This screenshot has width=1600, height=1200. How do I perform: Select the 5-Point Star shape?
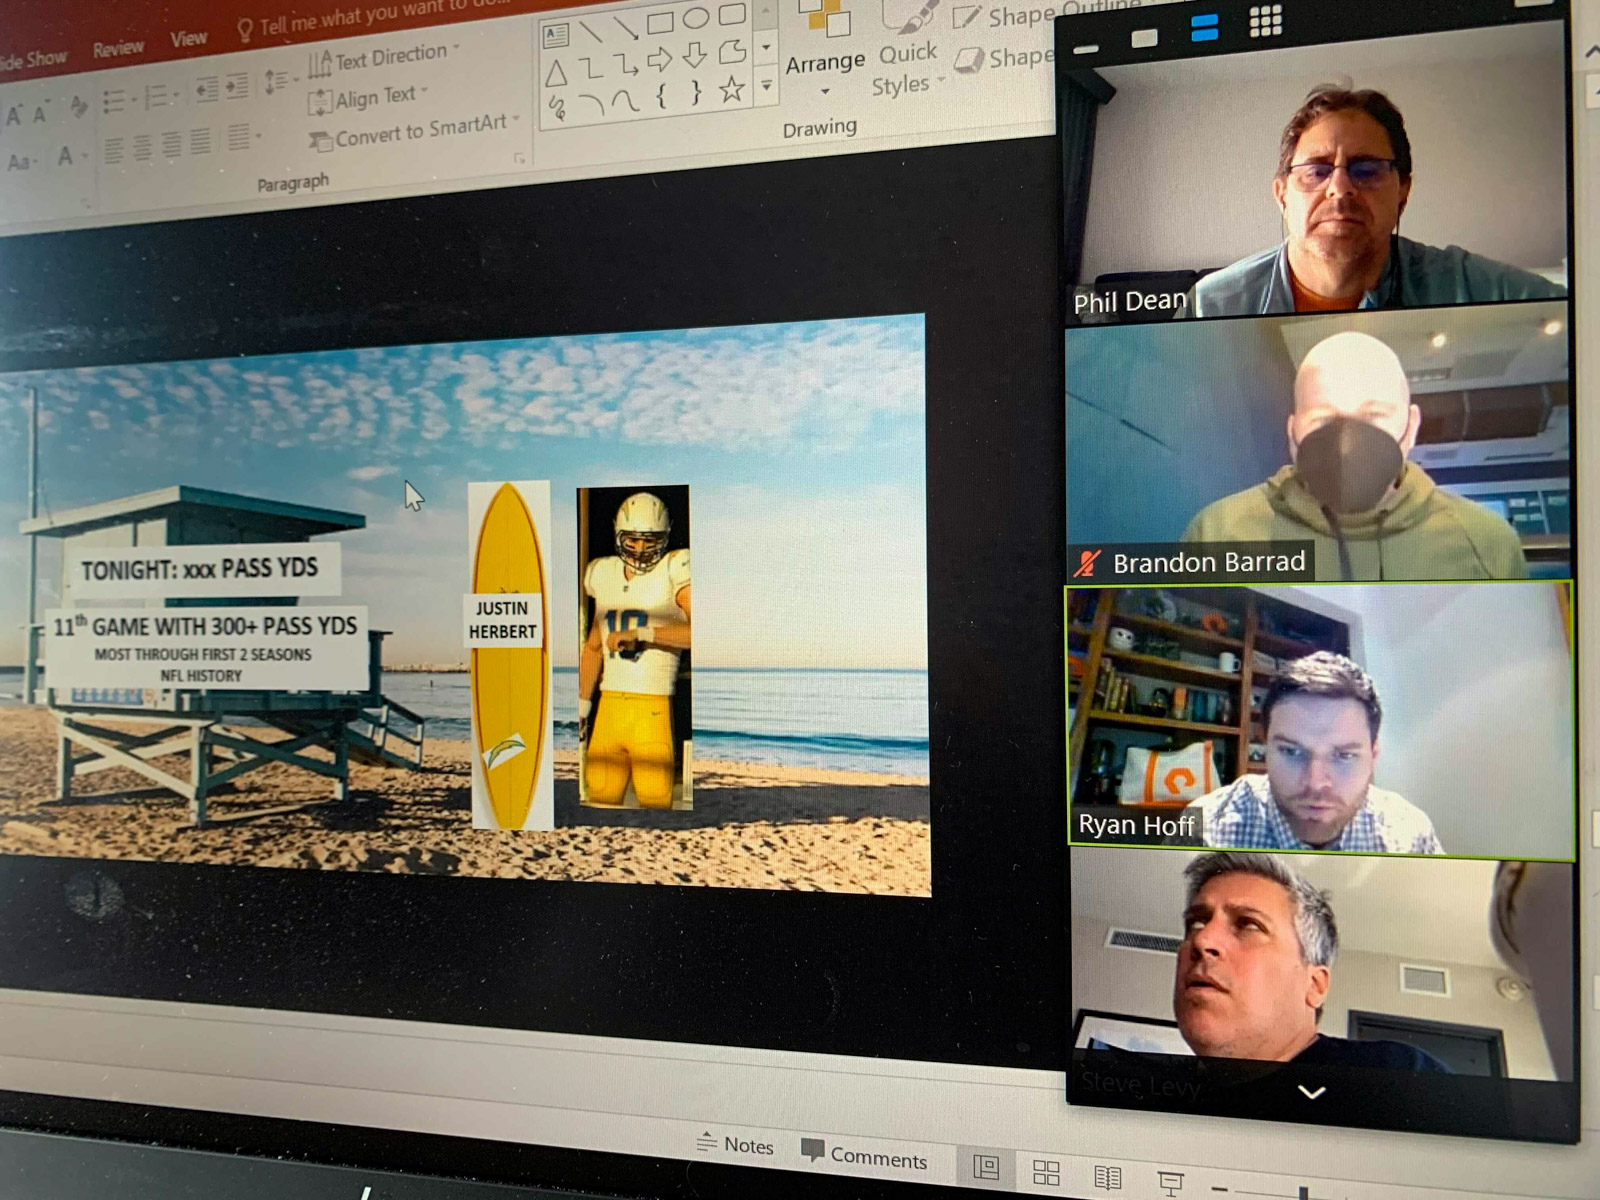click(x=732, y=89)
